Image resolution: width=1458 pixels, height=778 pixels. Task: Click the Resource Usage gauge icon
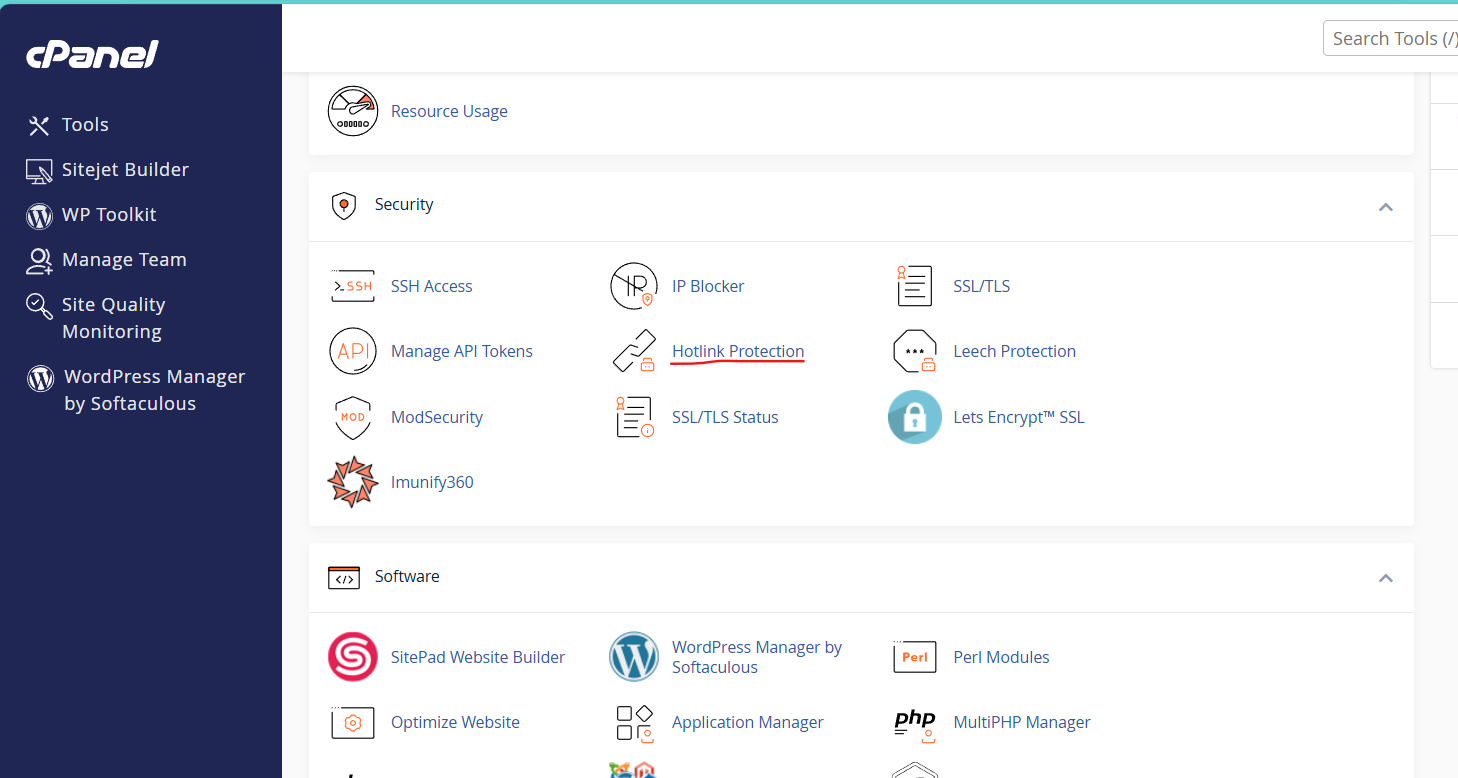tap(353, 111)
